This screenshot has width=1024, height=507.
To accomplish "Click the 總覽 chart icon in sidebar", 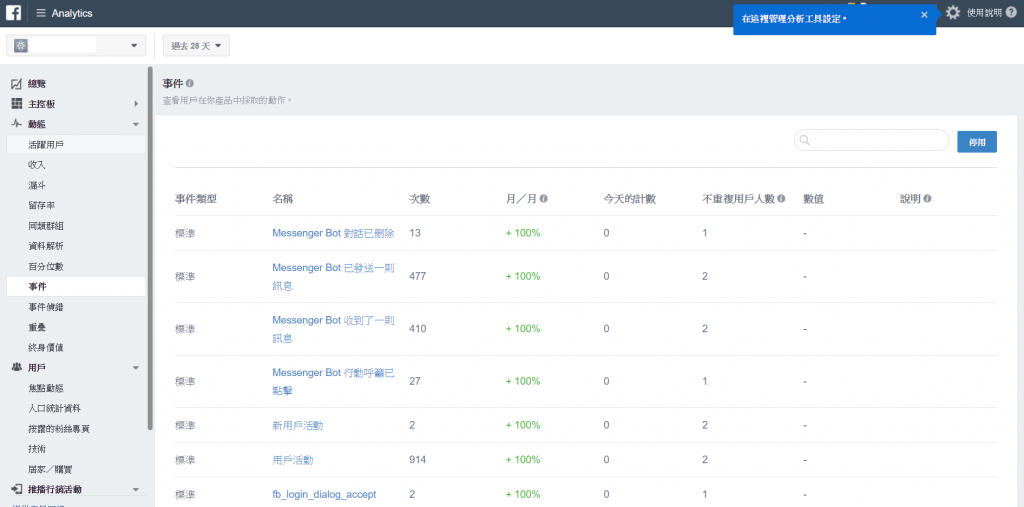I will pyautogui.click(x=17, y=84).
